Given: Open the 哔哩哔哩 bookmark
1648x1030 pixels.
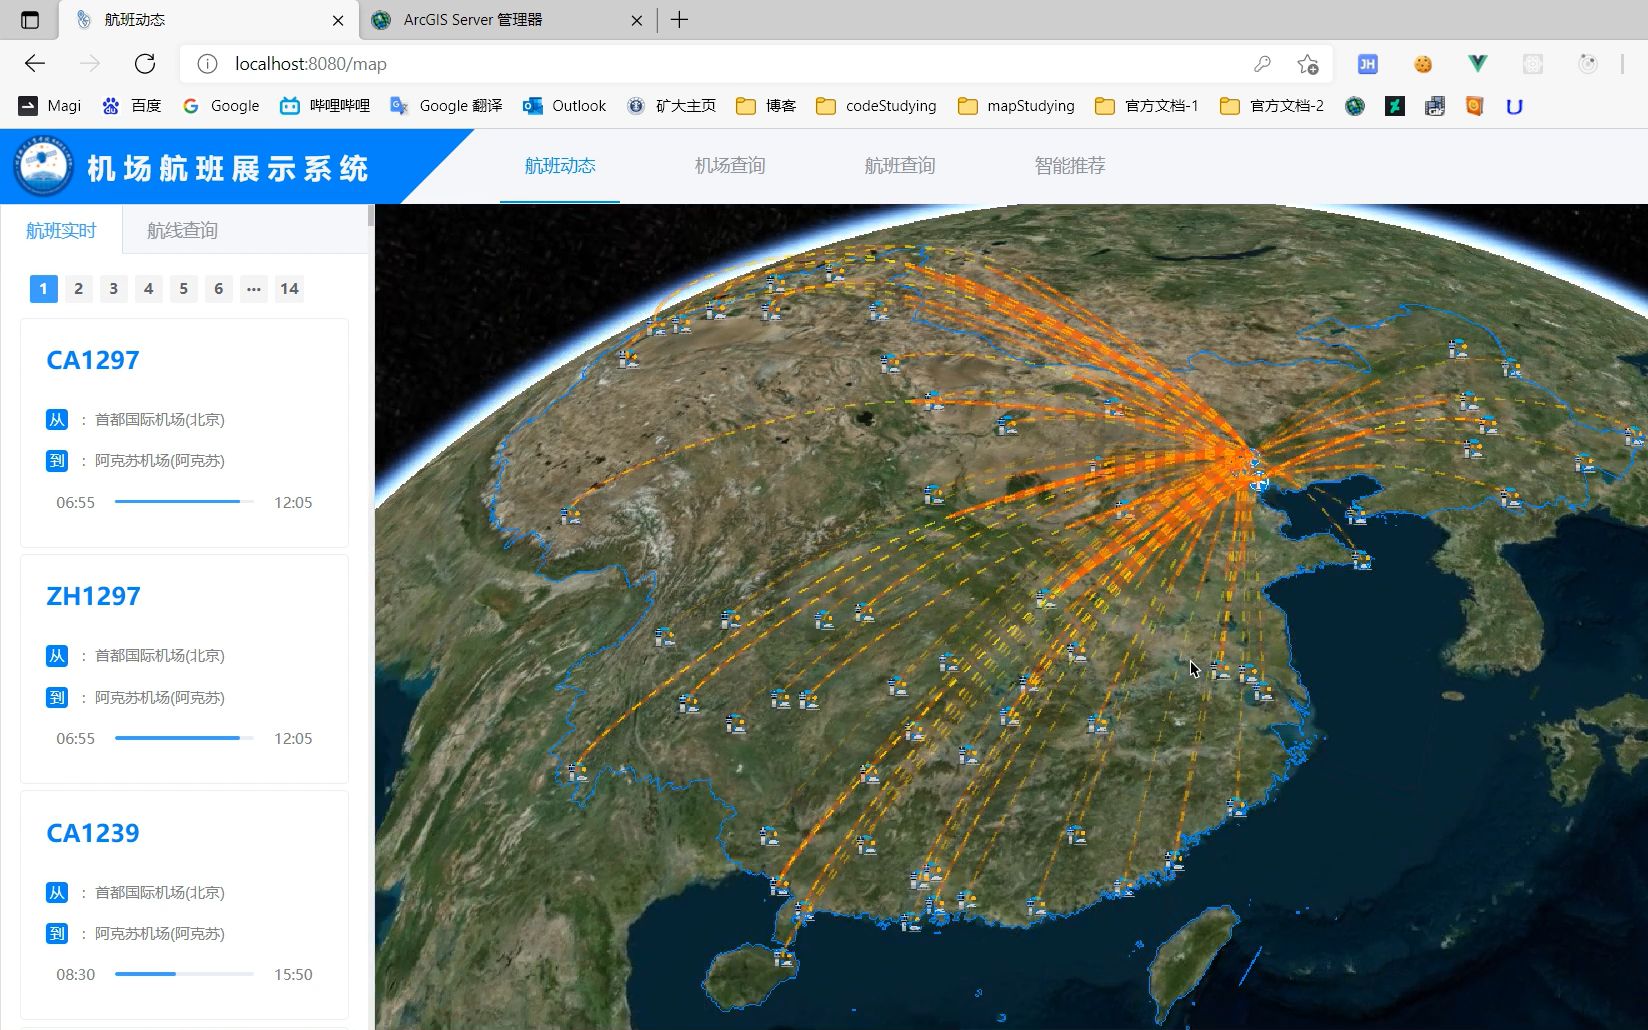Looking at the screenshot, I should click(324, 106).
